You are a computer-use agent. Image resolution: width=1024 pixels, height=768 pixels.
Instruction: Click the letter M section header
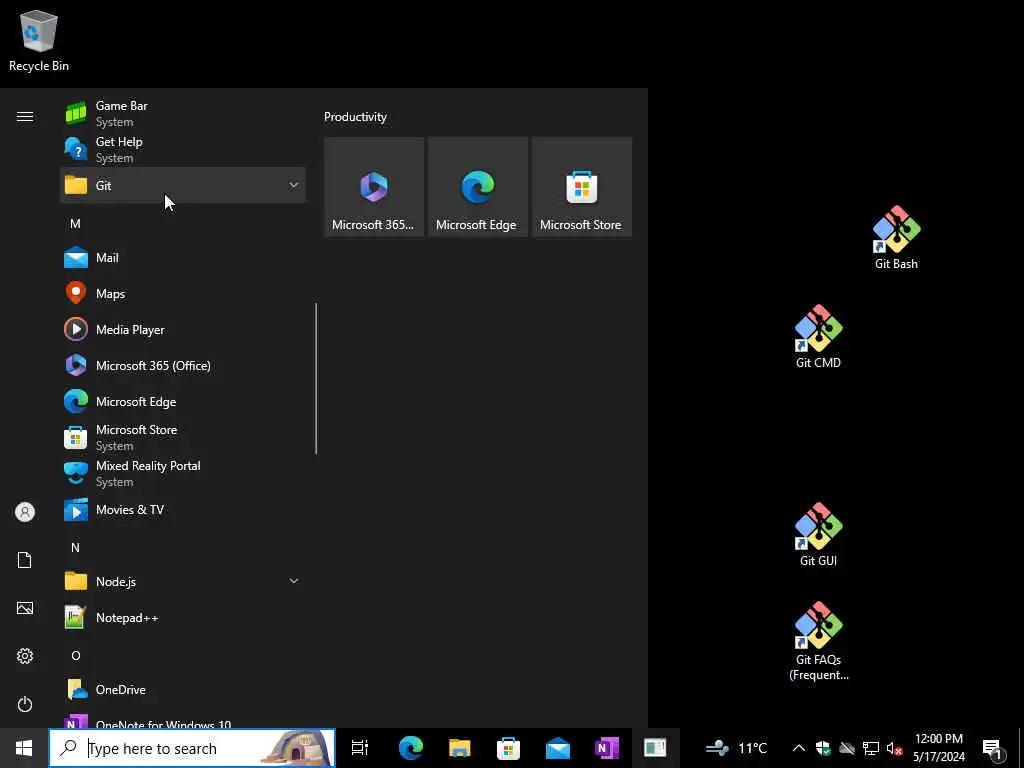tap(75, 224)
